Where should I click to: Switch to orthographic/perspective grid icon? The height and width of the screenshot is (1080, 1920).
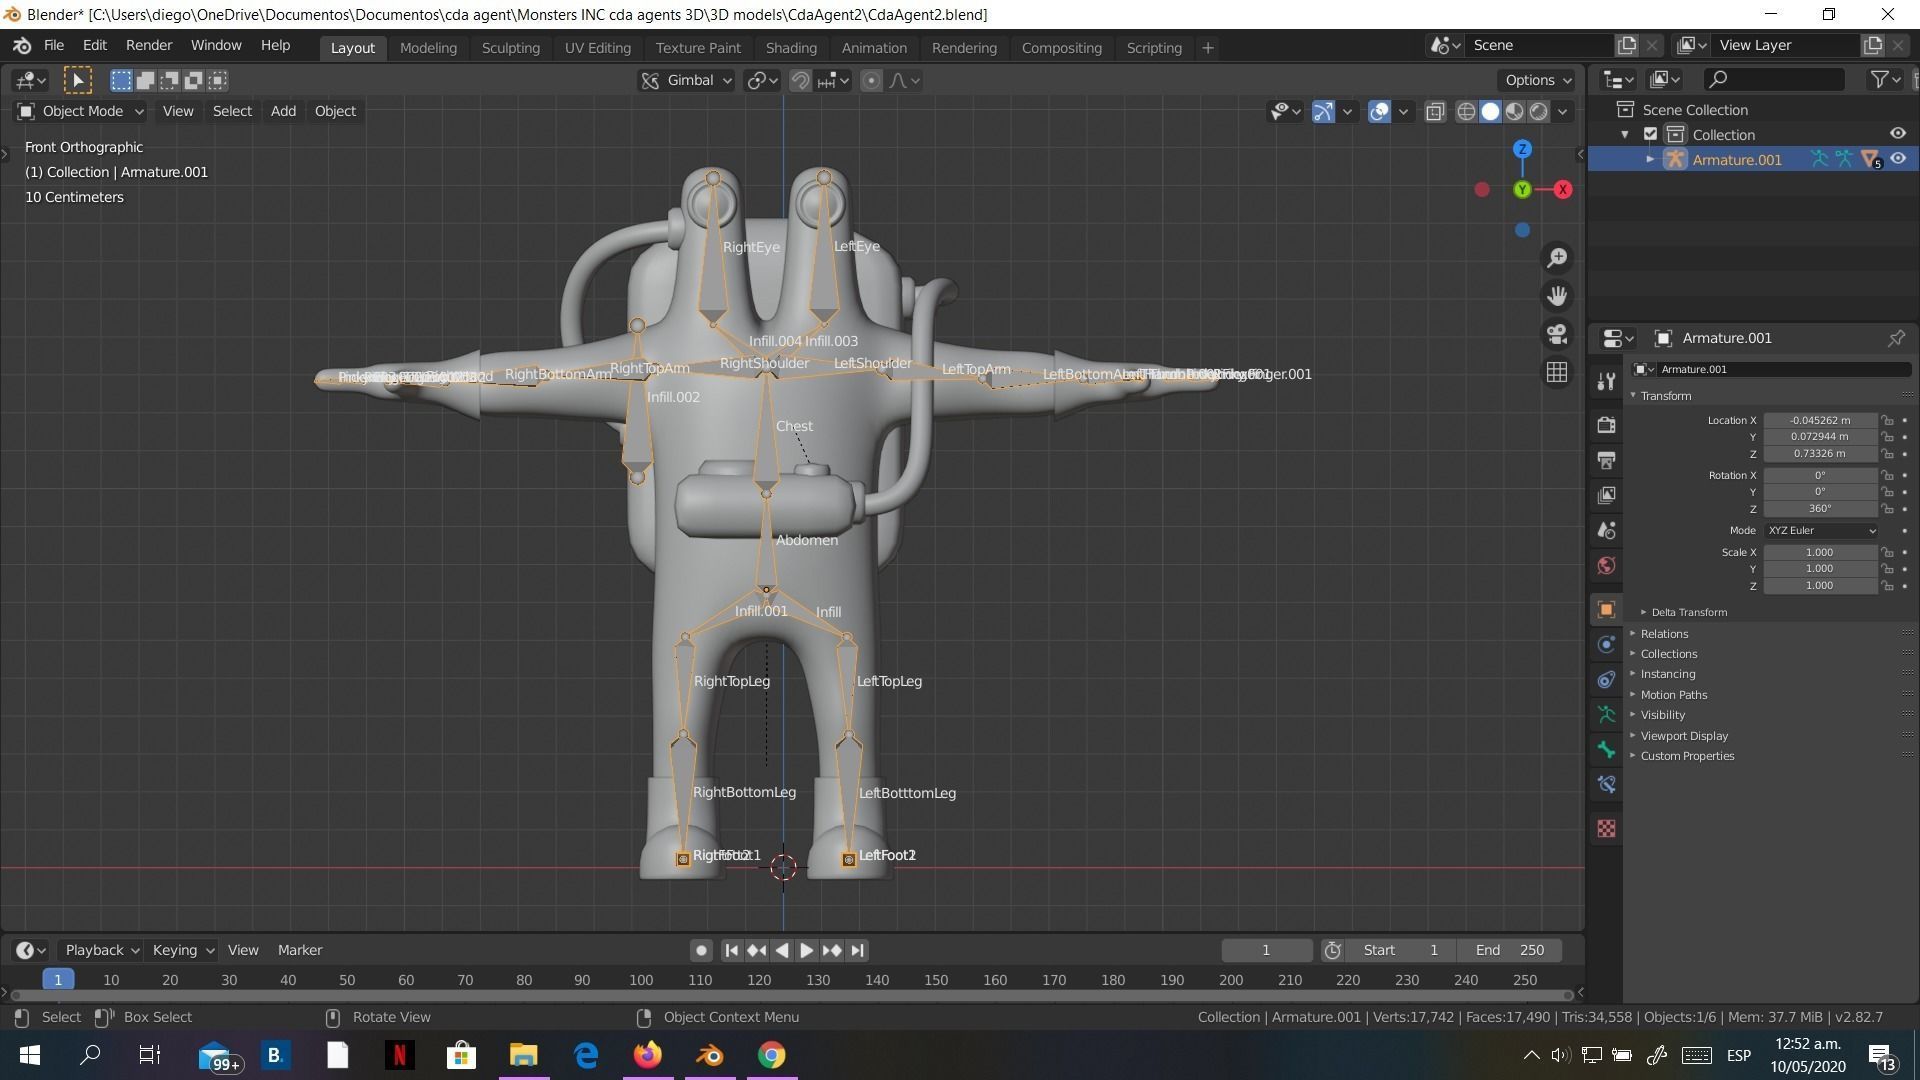[x=1557, y=372]
